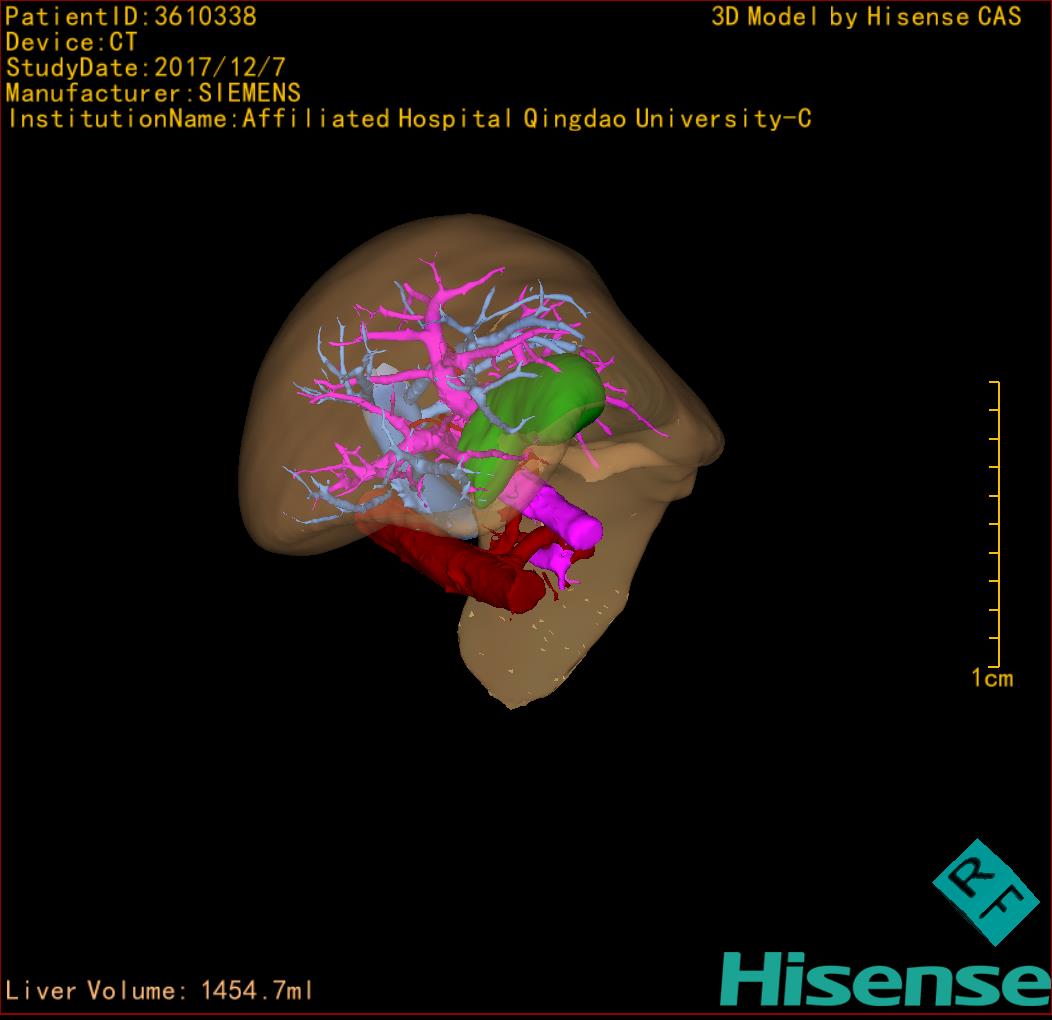1052x1020 pixels.
Task: Click the Liver Volume: 1454.7ml readout
Action: (x=160, y=991)
